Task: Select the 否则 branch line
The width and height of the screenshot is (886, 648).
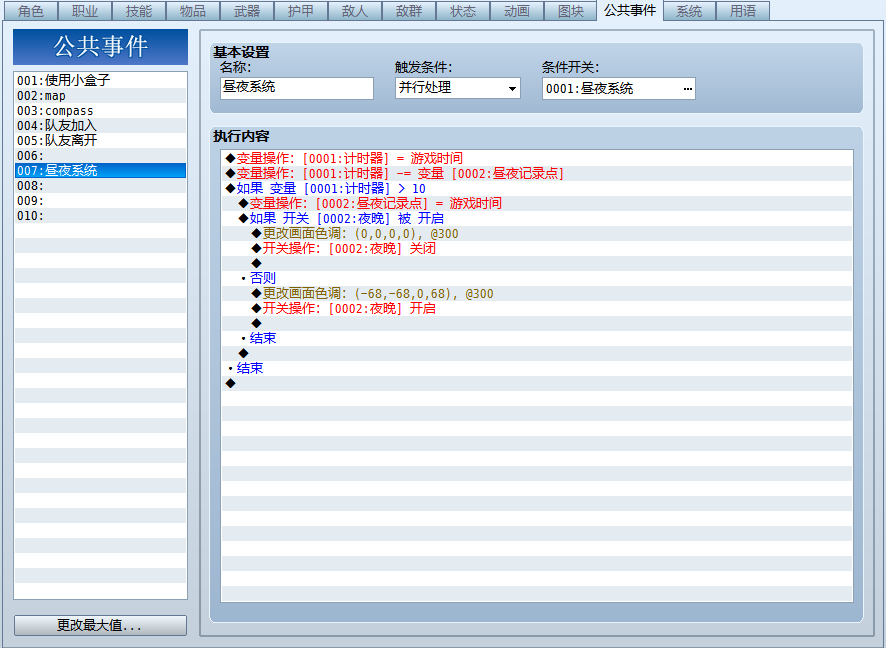Action: coord(537,278)
